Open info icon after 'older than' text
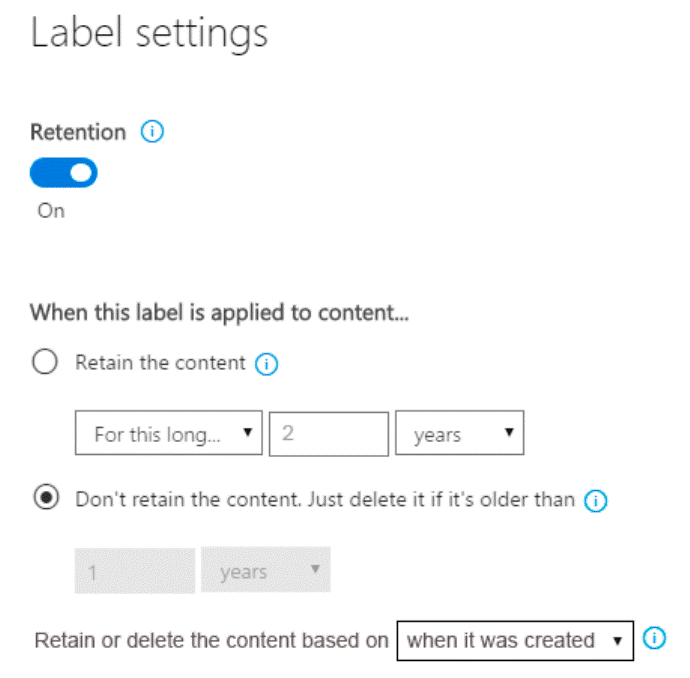 (596, 501)
